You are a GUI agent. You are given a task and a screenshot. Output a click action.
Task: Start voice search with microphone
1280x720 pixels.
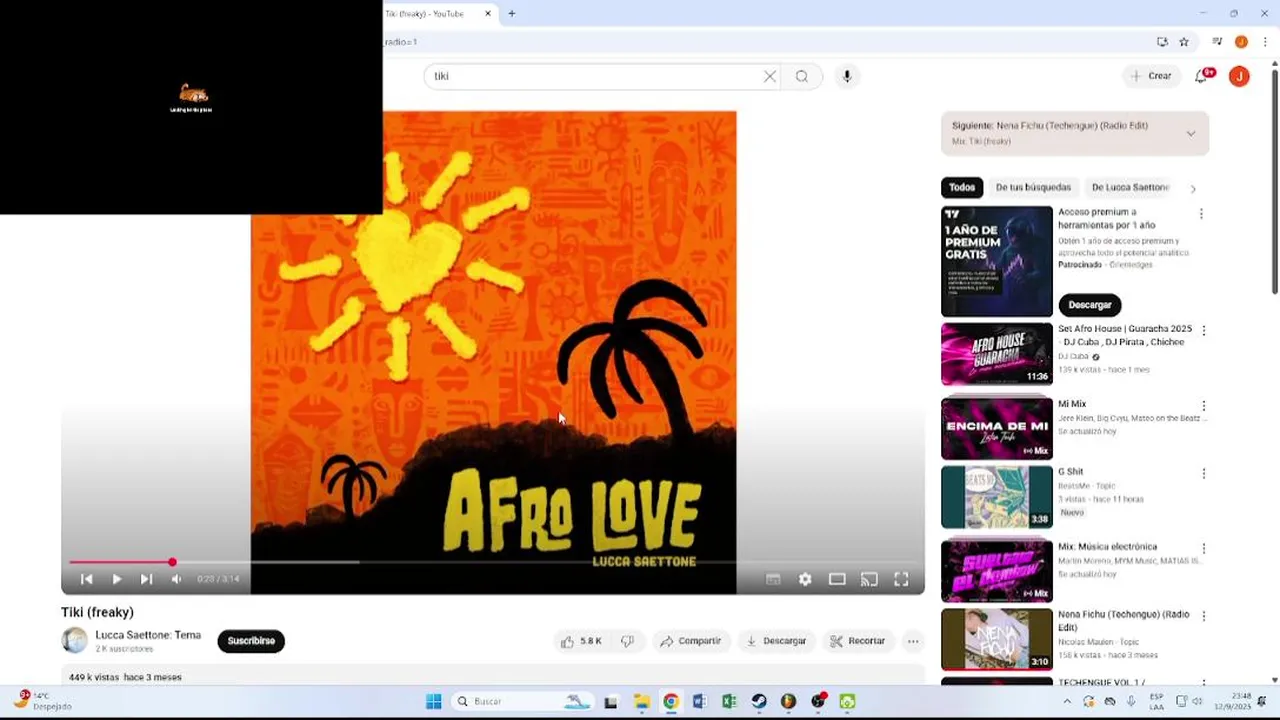pyautogui.click(x=847, y=76)
